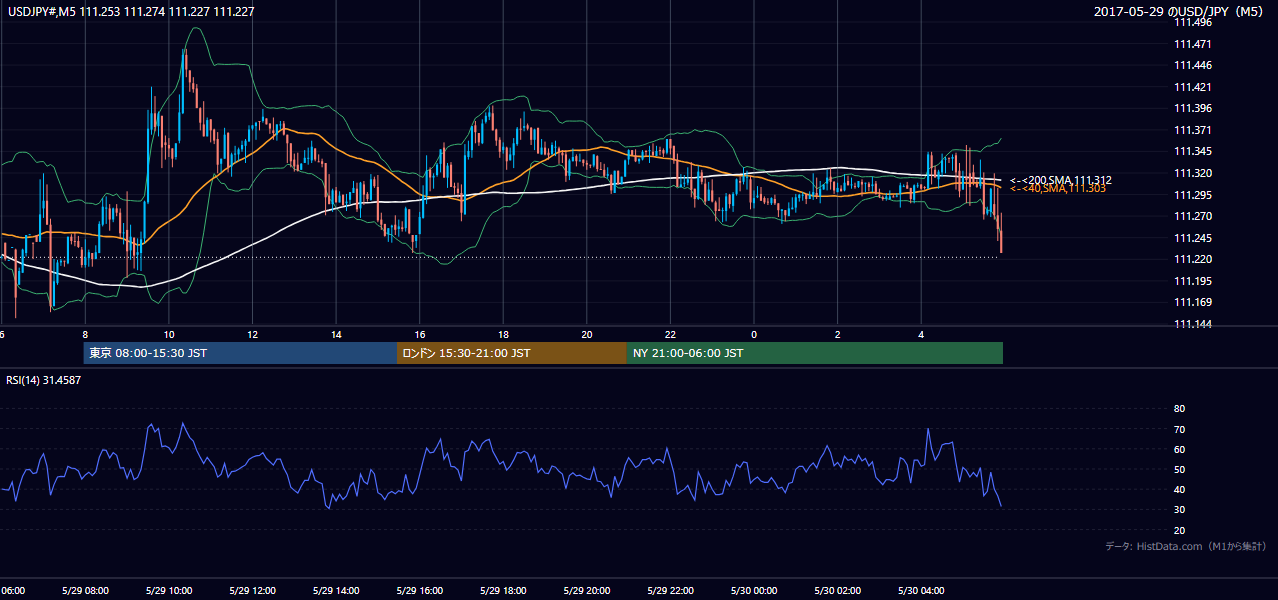The image size is (1278, 600).
Task: Click the 111.195 price axis label
Action: click(x=1194, y=281)
